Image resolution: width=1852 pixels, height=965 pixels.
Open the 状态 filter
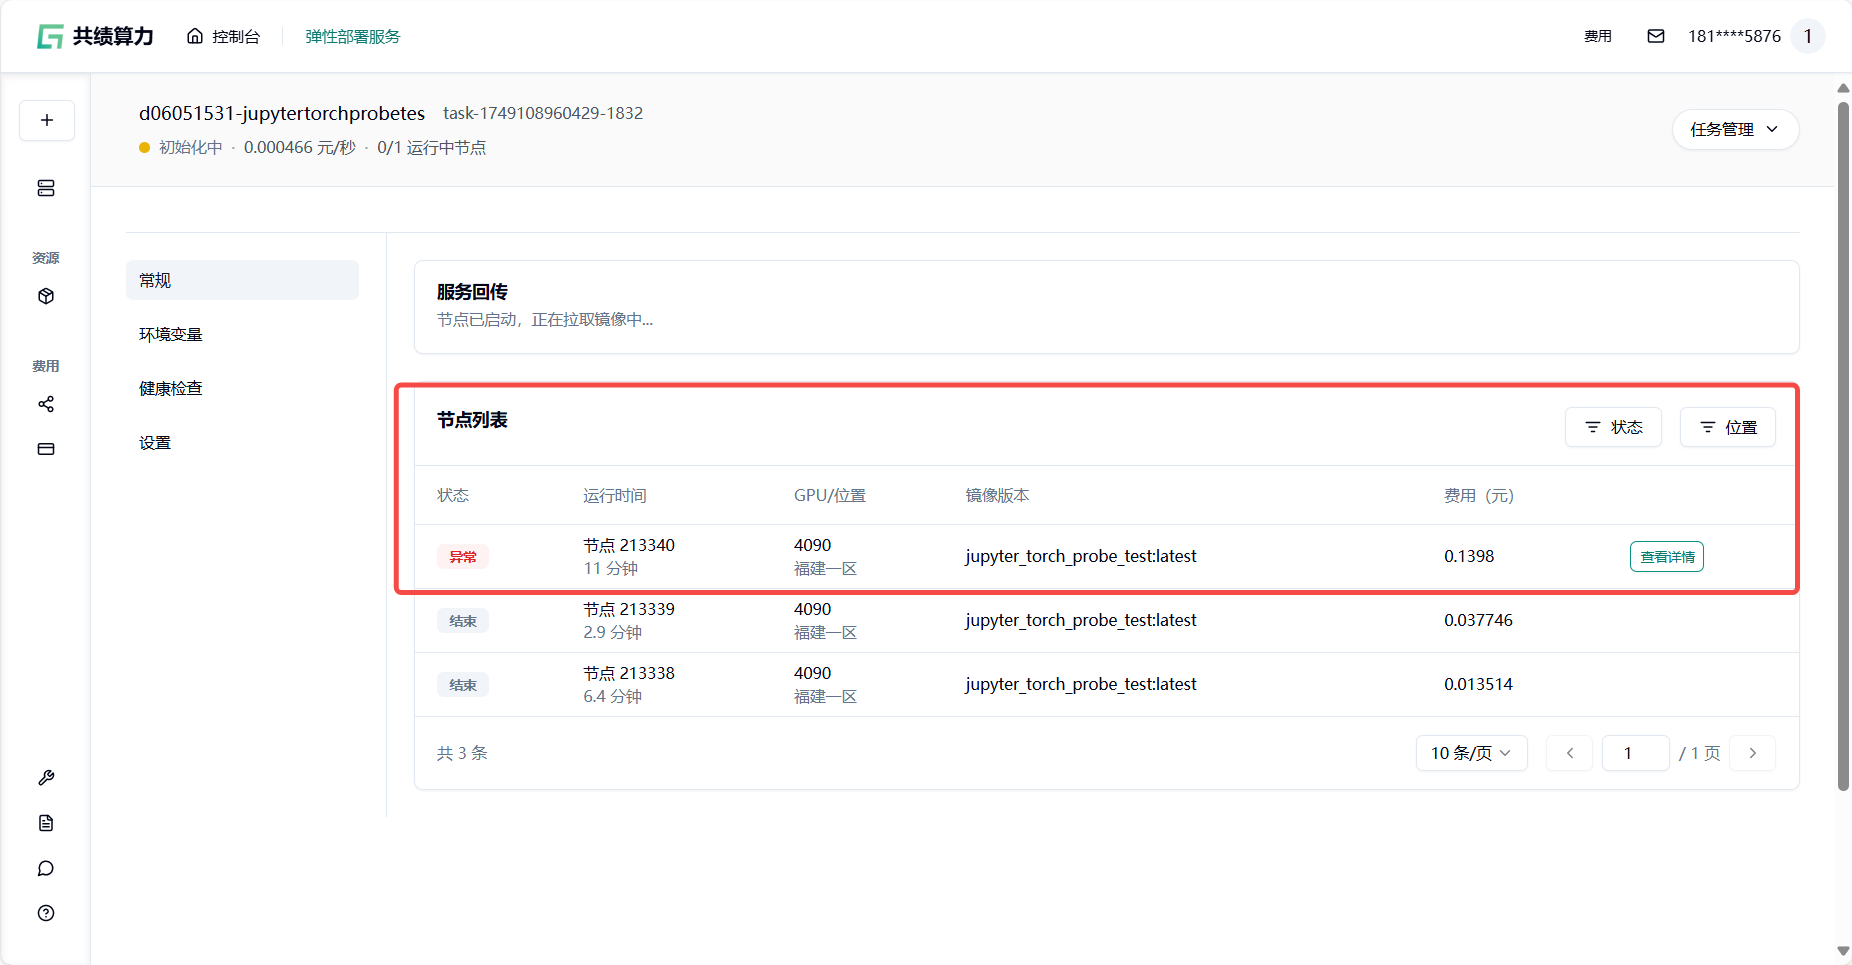[x=1613, y=427]
